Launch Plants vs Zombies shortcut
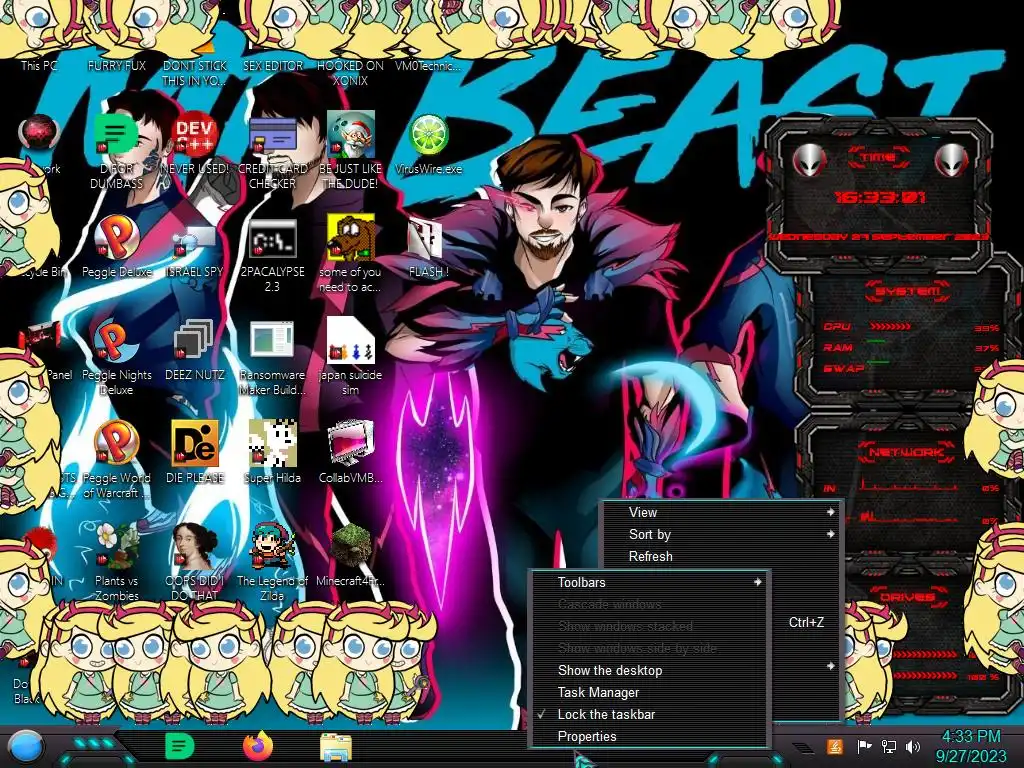 [x=116, y=547]
